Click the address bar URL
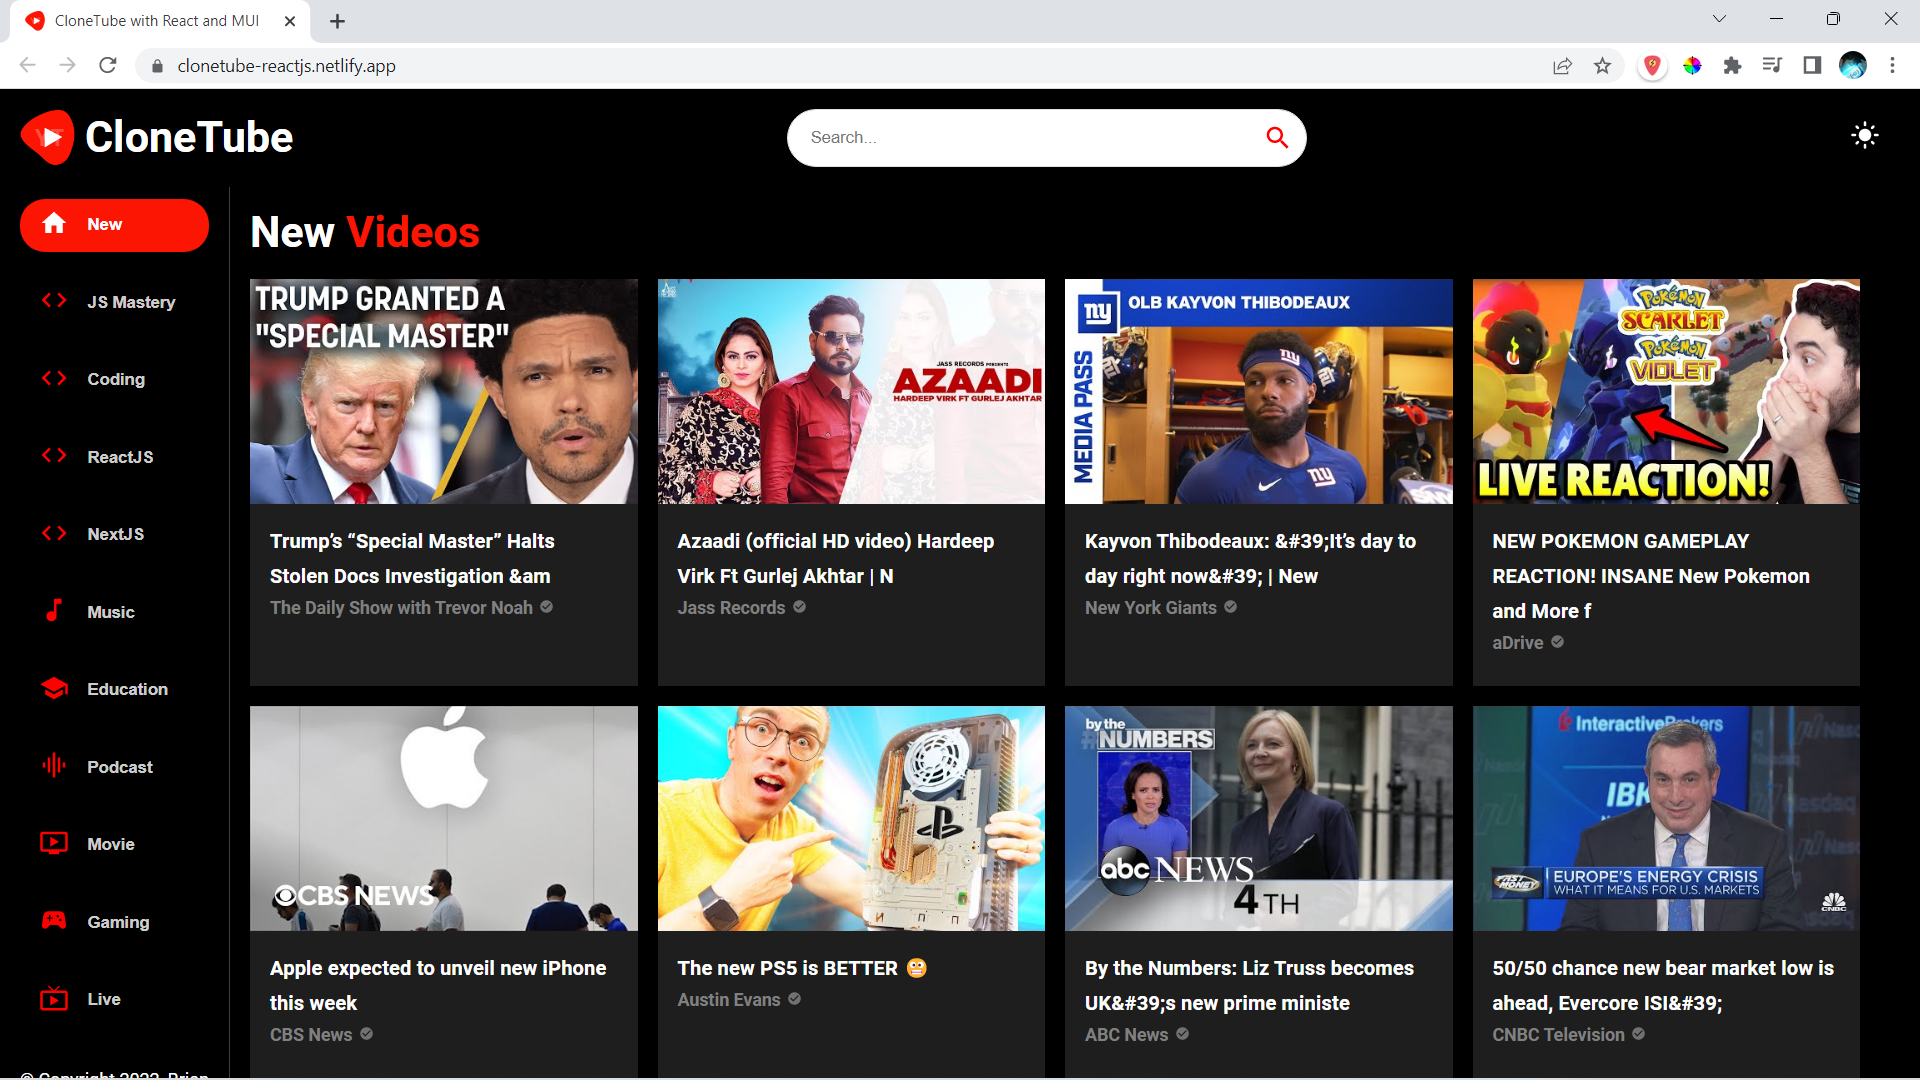 pyautogui.click(x=288, y=66)
